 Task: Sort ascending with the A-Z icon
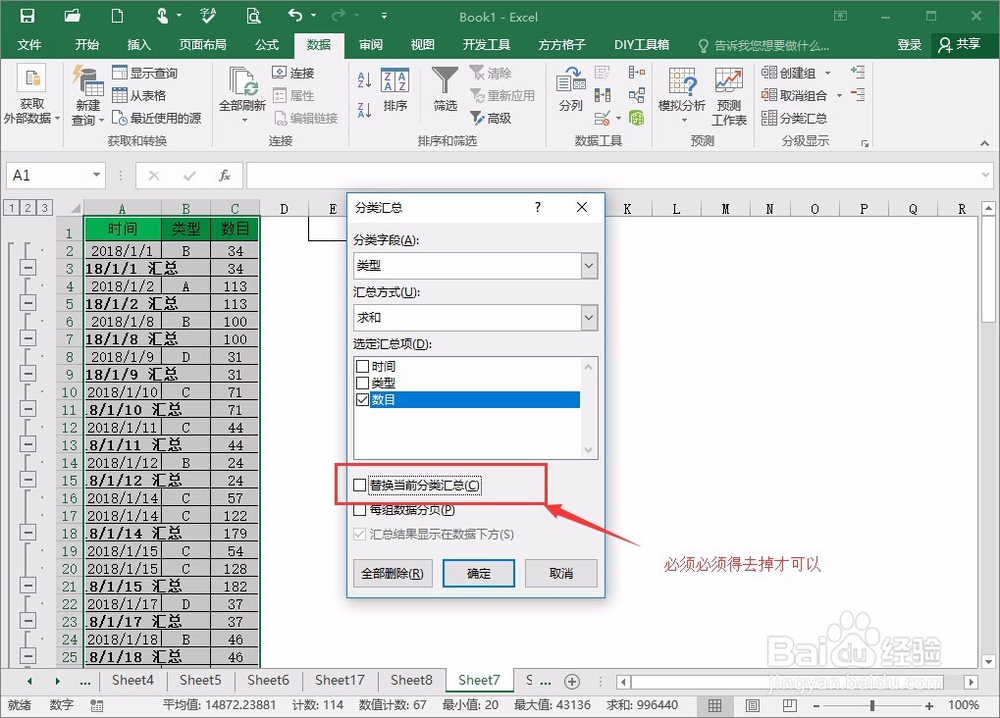pos(364,80)
